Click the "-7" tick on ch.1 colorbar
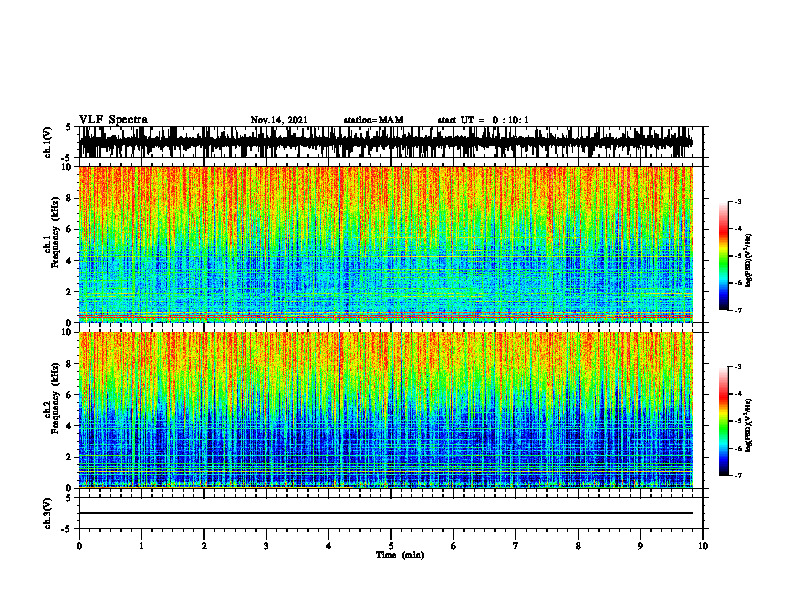Image resolution: width=792 pixels, height=612 pixels. click(x=738, y=310)
